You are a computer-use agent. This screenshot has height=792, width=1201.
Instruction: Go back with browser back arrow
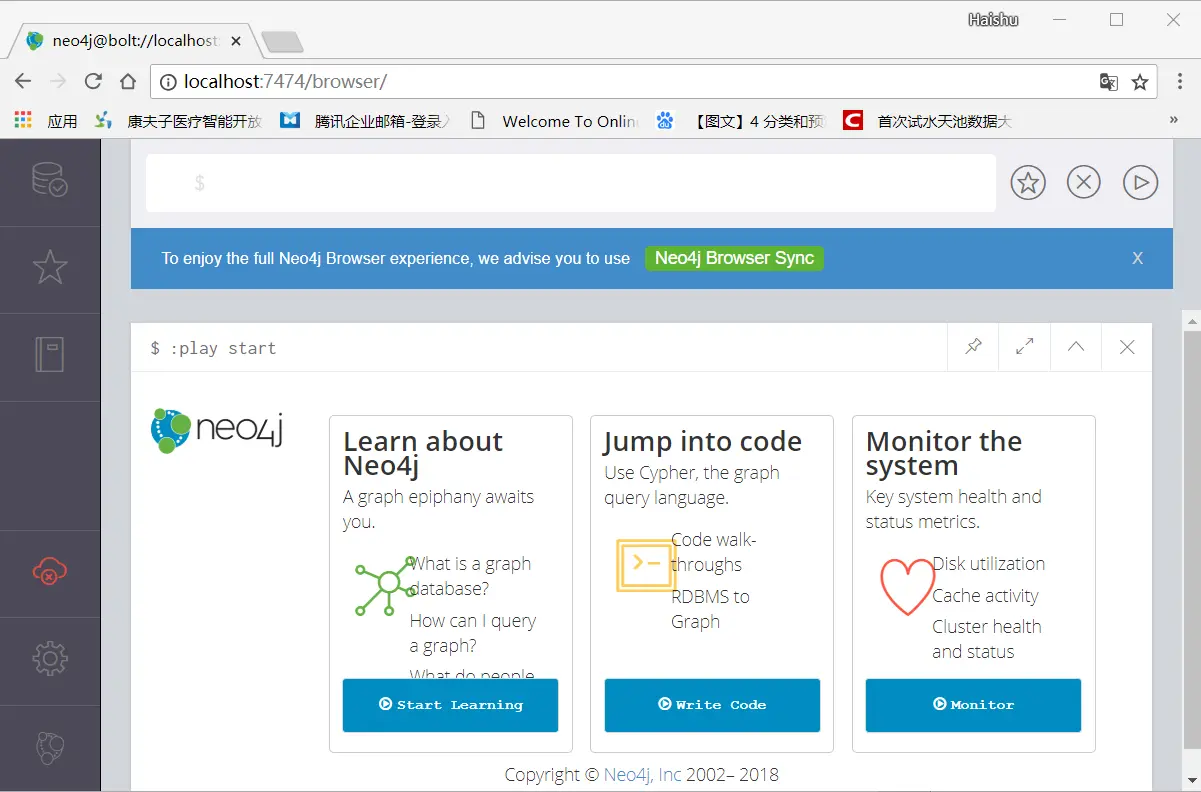tap(23, 82)
